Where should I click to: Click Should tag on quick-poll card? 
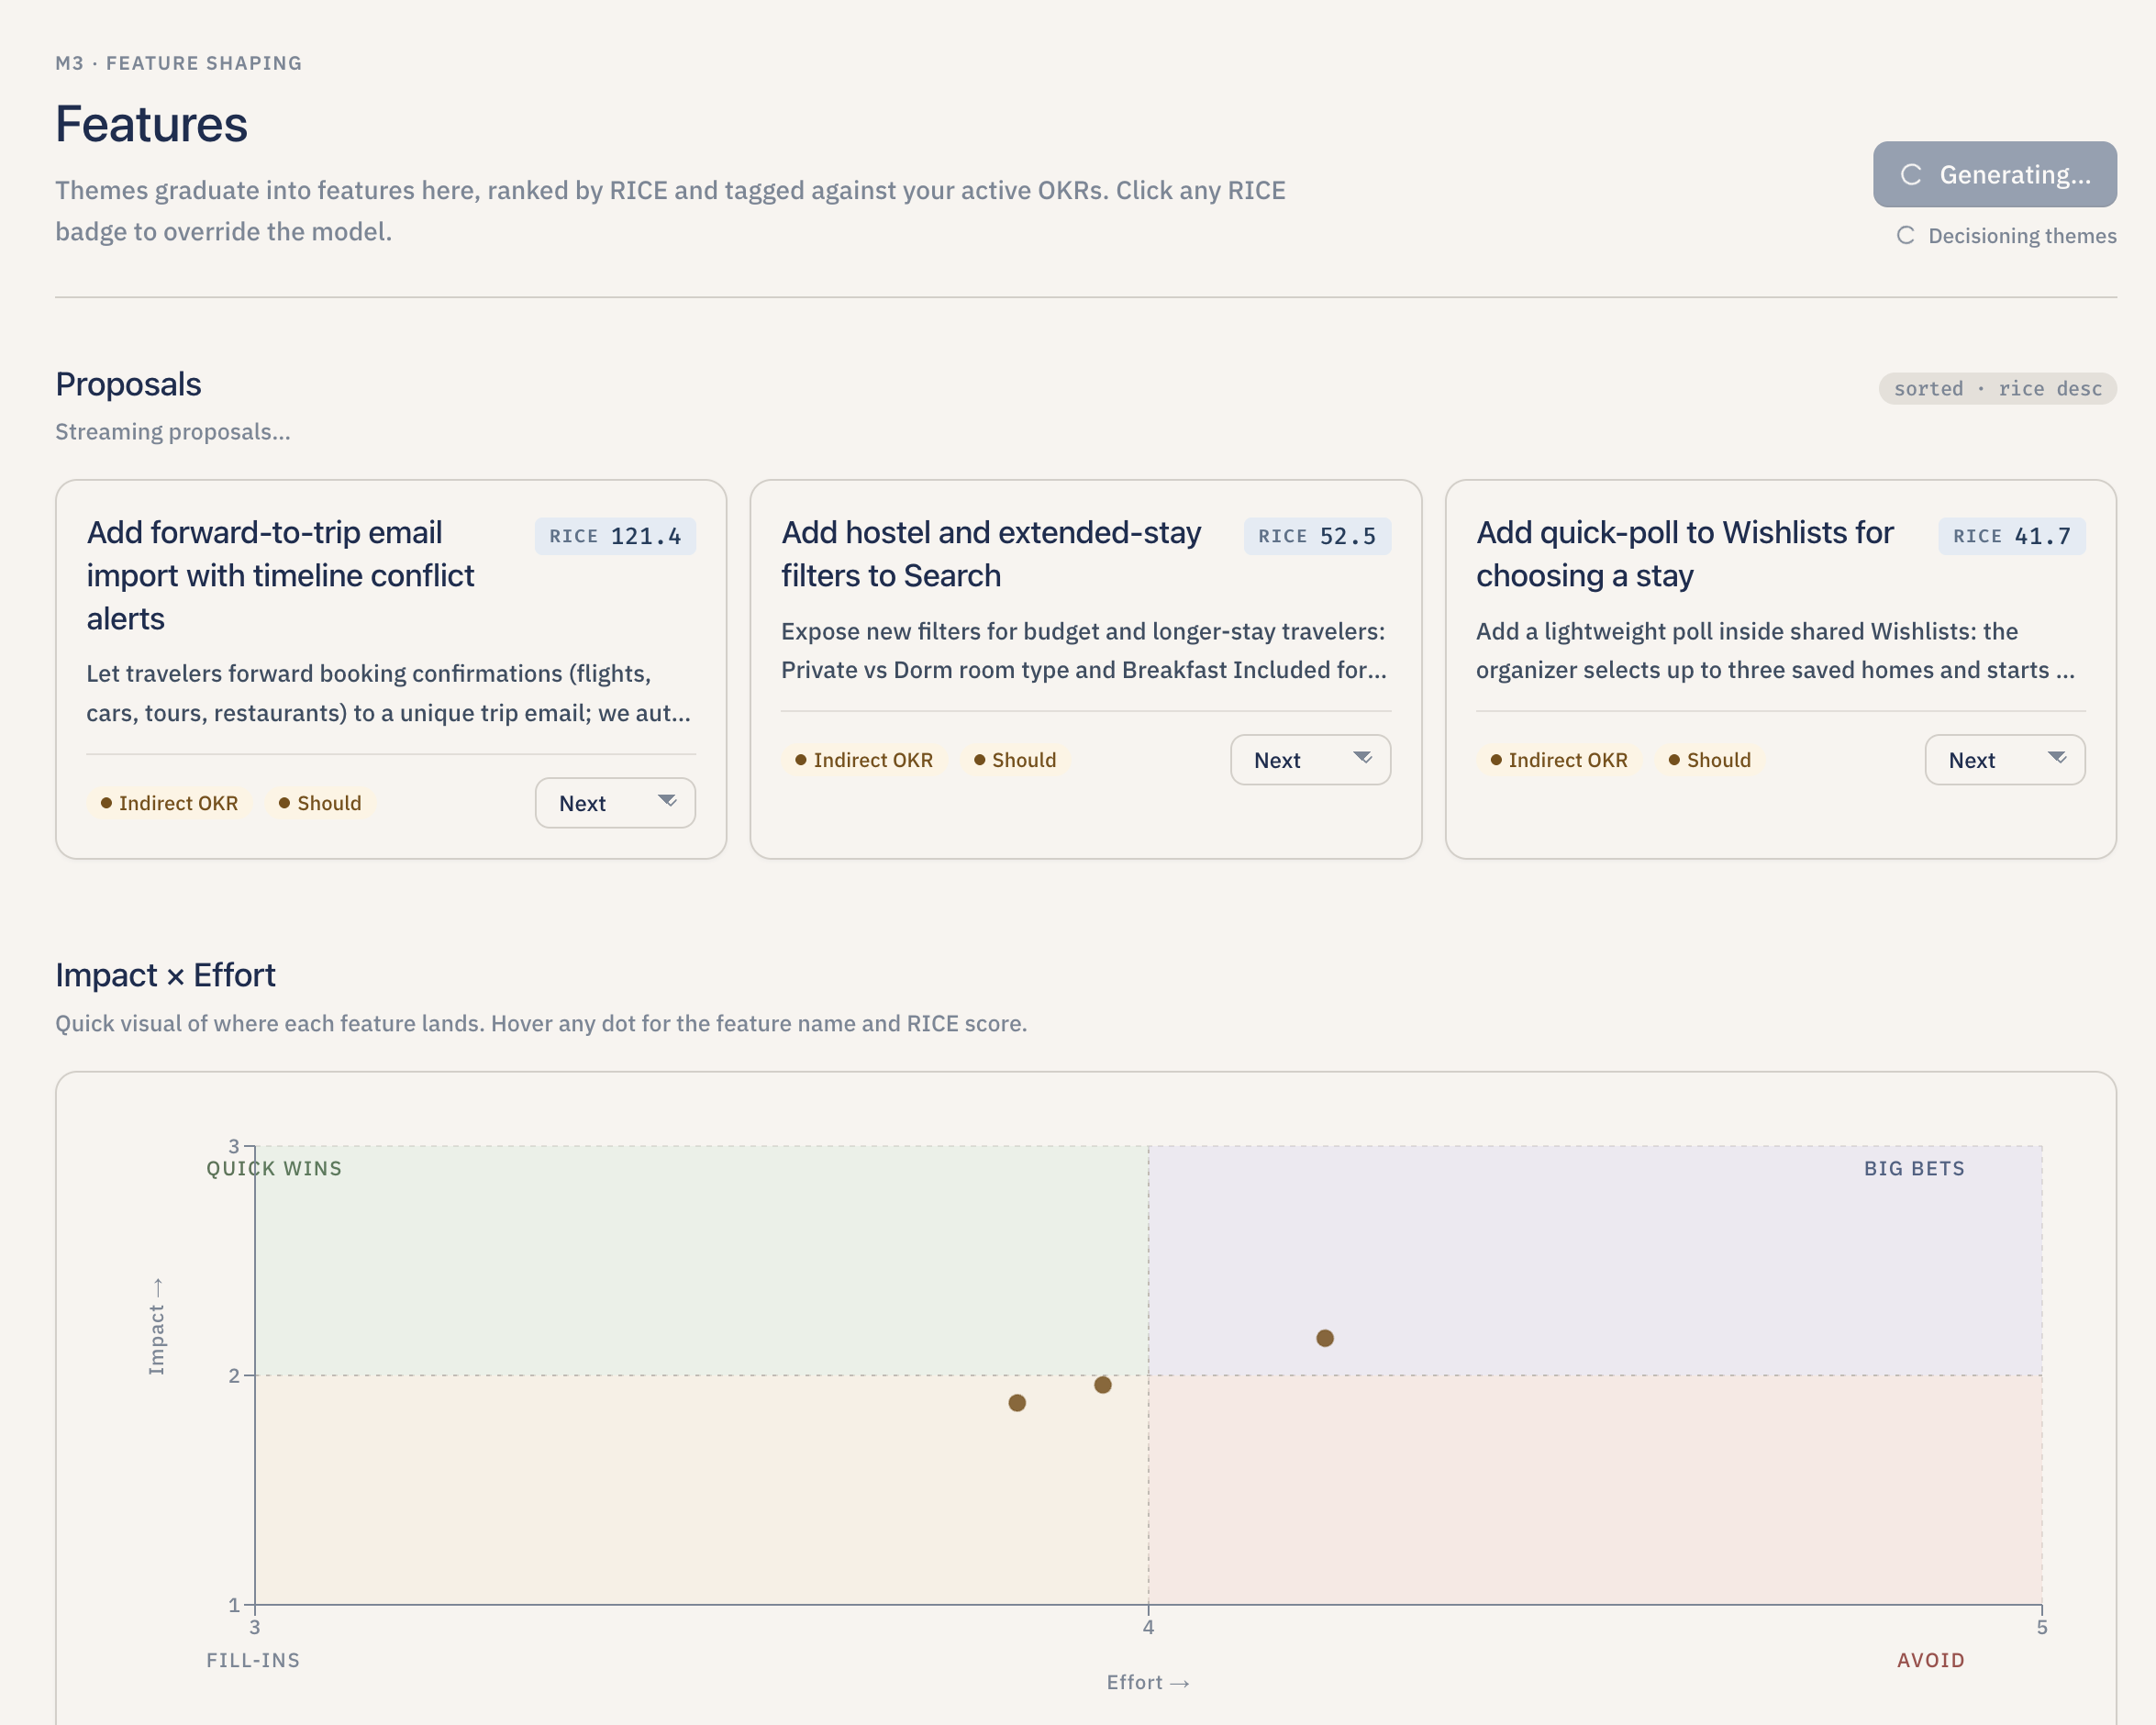pyautogui.click(x=1710, y=760)
